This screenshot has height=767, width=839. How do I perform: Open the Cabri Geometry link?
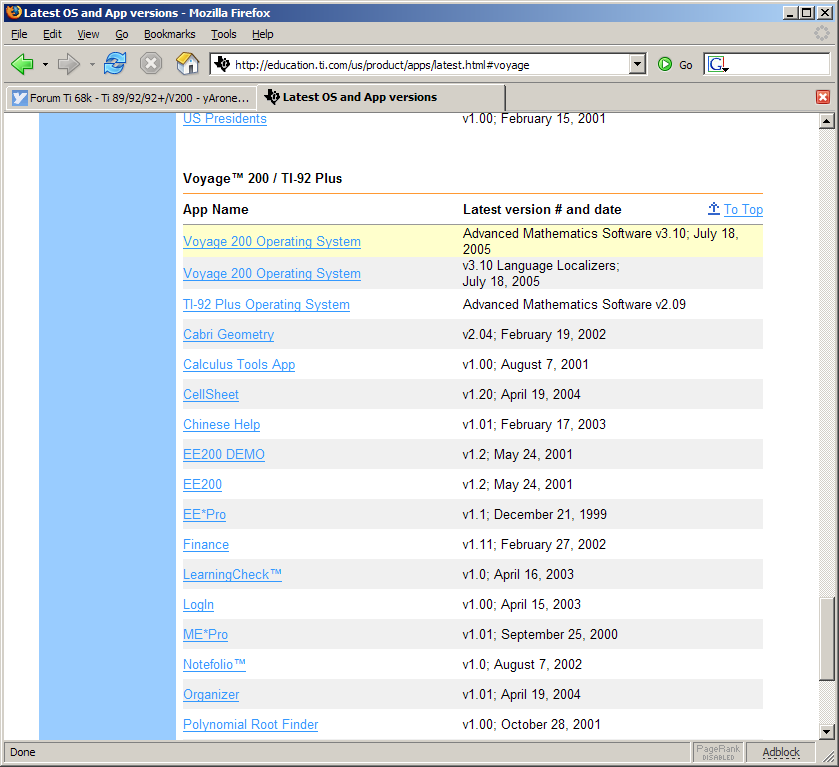point(228,335)
